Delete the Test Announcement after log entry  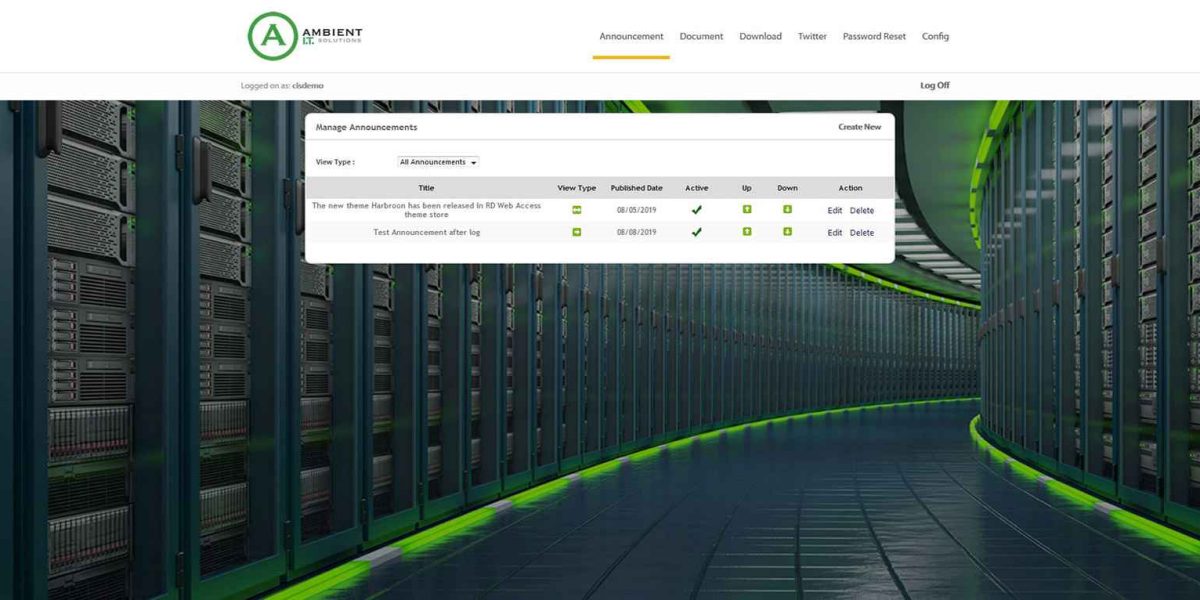click(x=860, y=232)
